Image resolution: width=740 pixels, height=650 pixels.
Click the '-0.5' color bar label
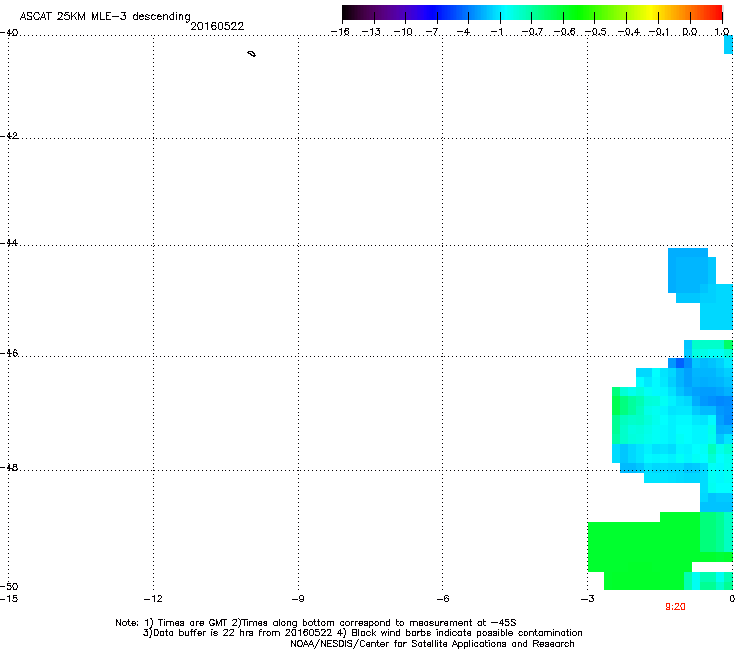click(595, 32)
